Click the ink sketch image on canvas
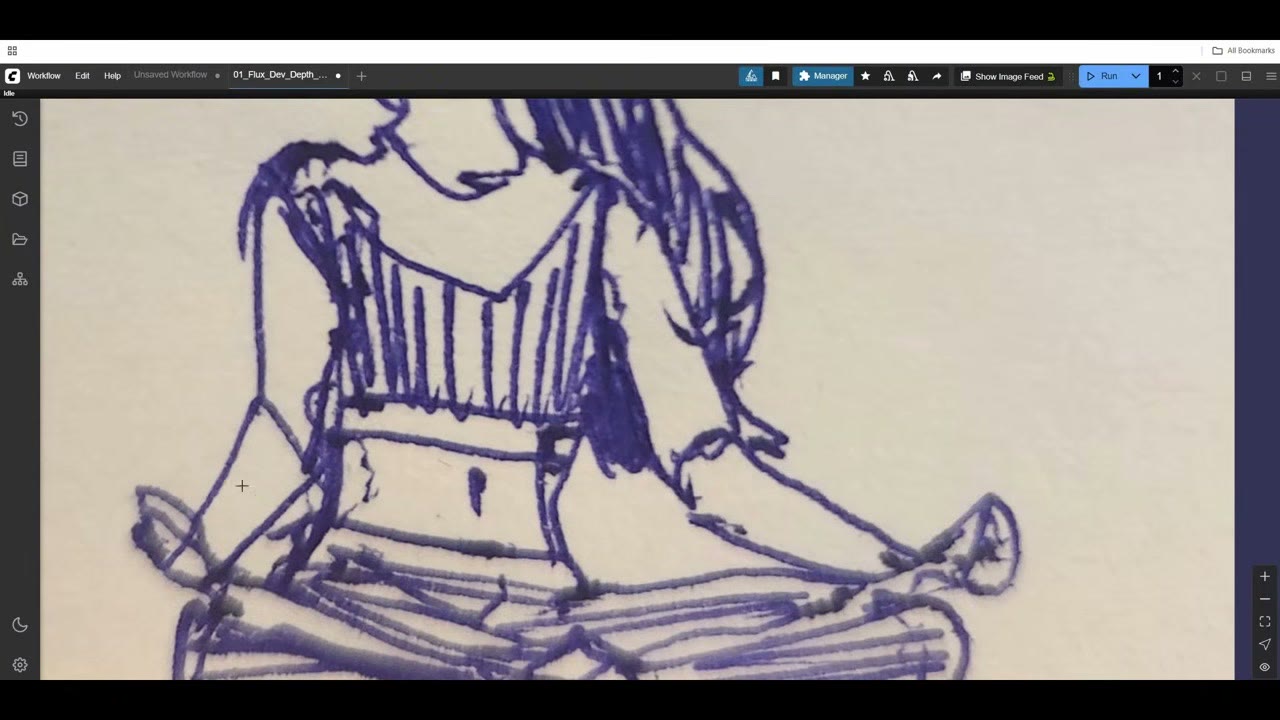Viewport: 1280px width, 720px height. (637, 389)
